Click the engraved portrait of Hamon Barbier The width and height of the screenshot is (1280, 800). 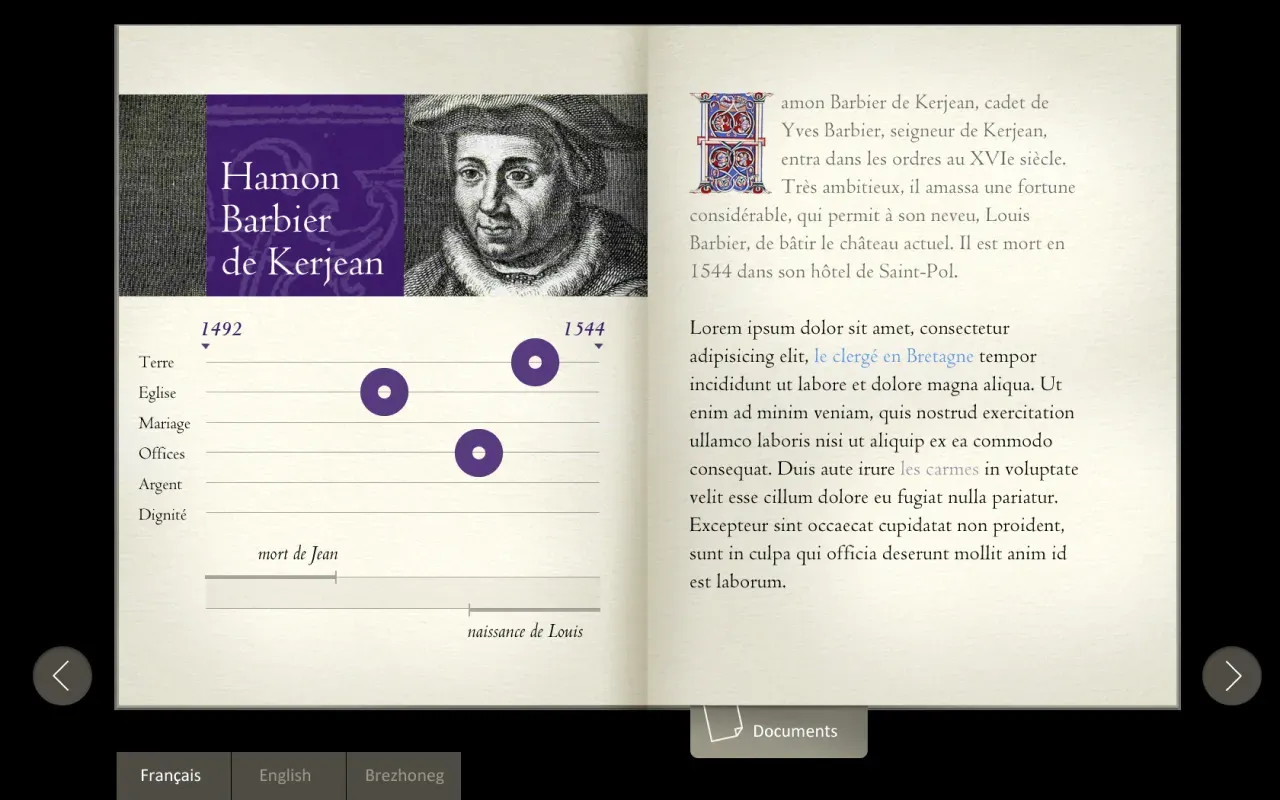[525, 195]
